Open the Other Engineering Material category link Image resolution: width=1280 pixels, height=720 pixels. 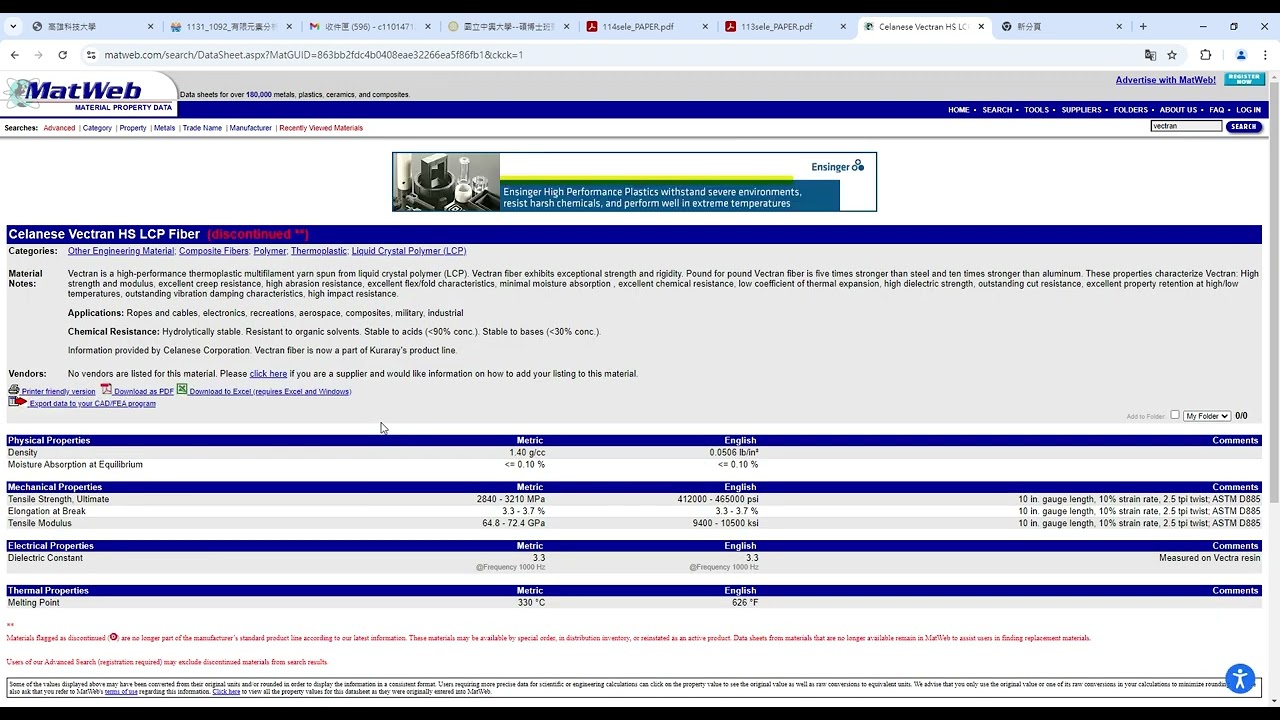(121, 251)
